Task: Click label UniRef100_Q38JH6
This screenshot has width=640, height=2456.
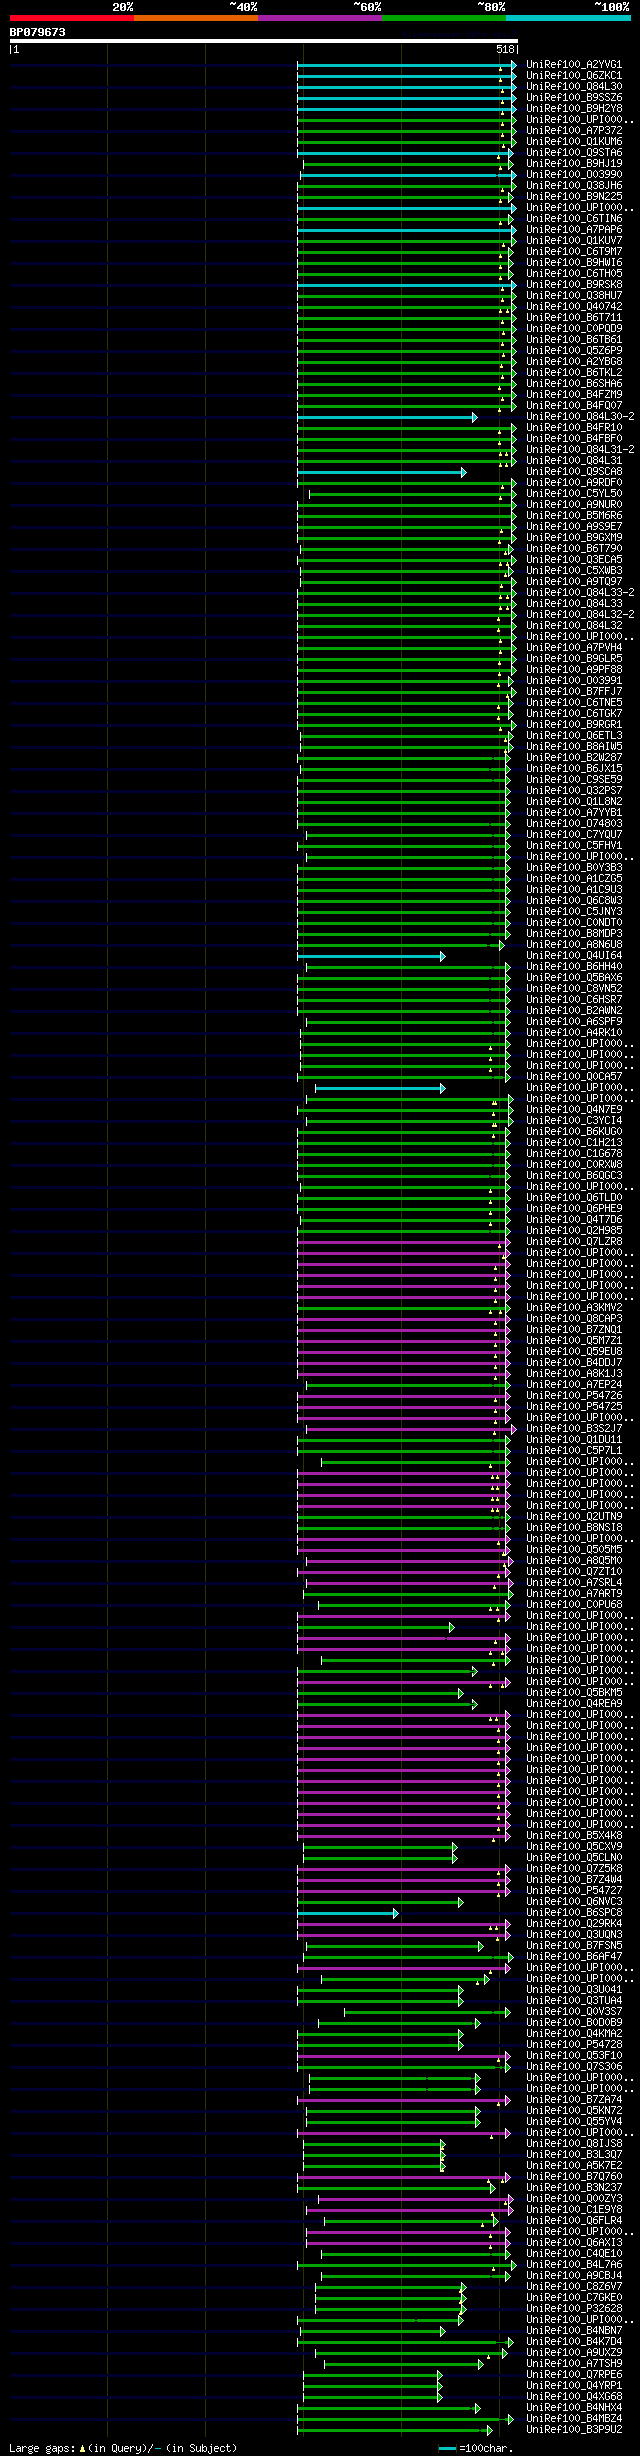Action: [x=574, y=186]
